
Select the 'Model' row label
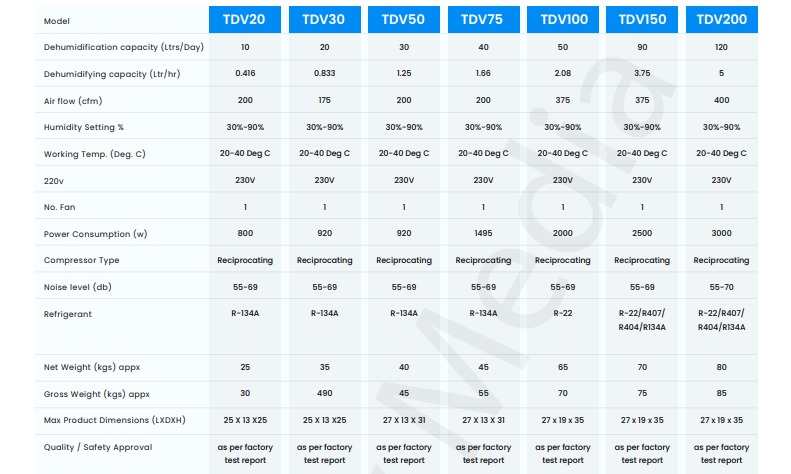[56, 21]
